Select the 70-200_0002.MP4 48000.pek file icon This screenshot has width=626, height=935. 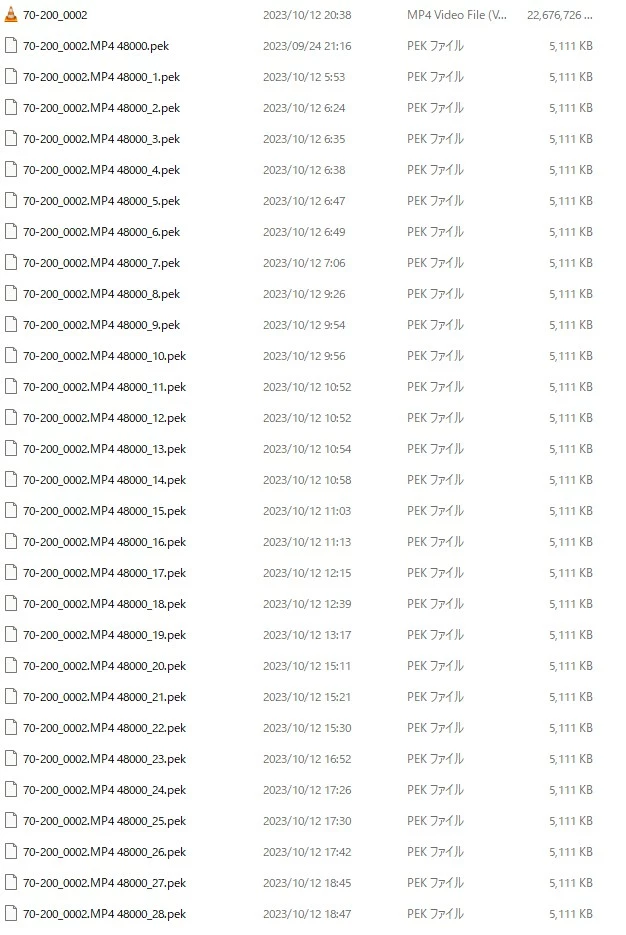(11, 46)
